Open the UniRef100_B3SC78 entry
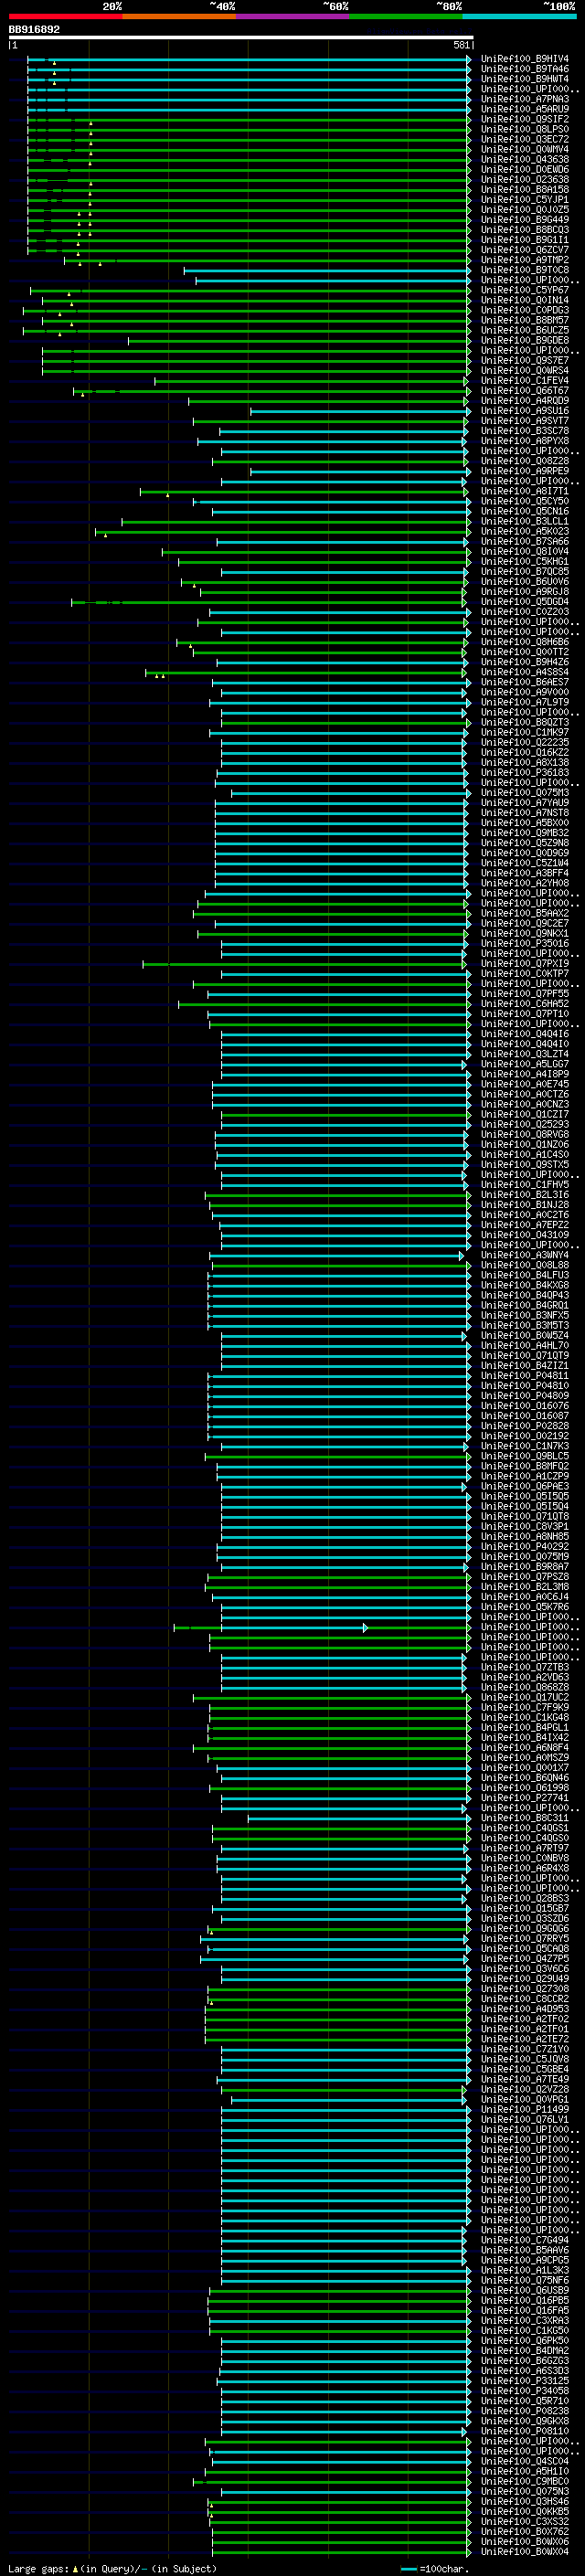 click(x=524, y=431)
